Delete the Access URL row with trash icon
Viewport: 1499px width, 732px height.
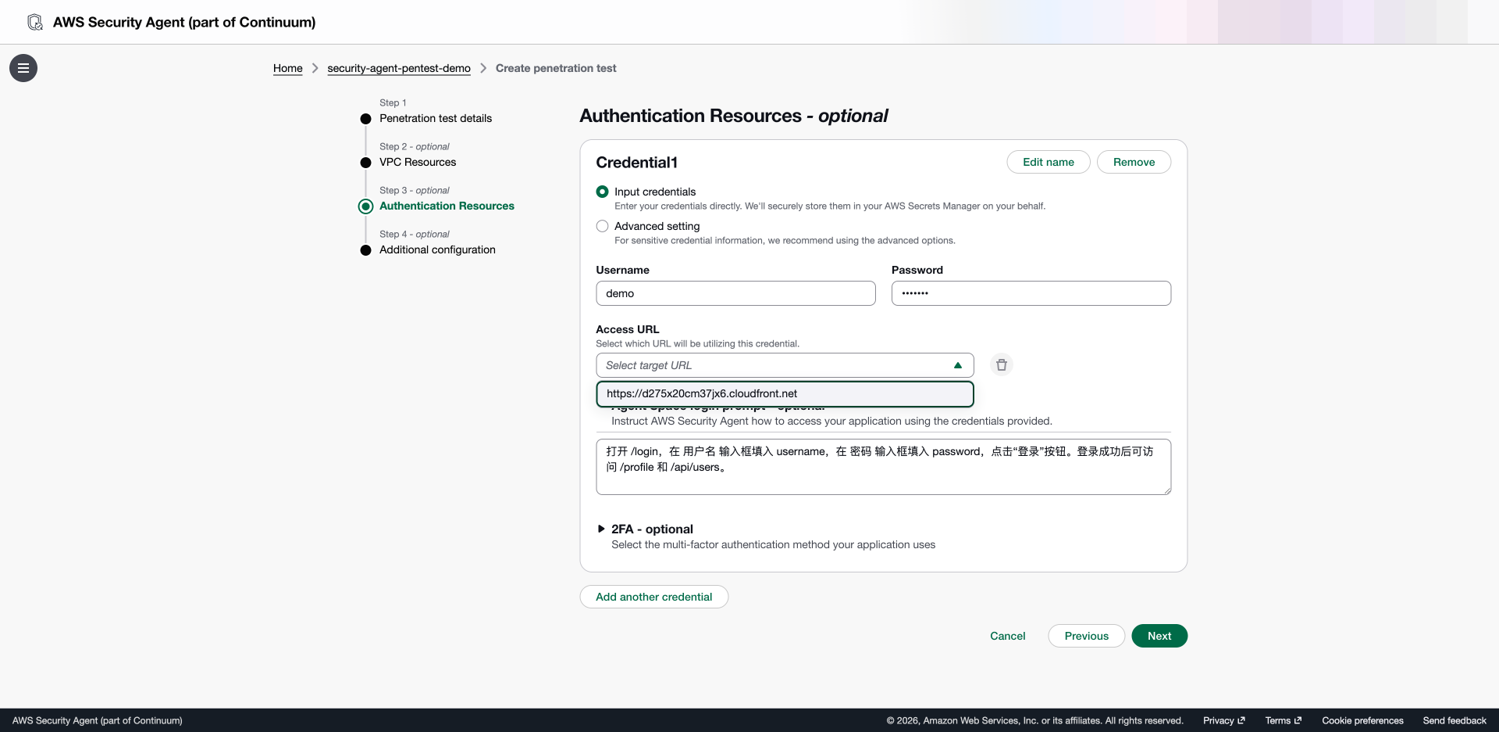click(1001, 365)
